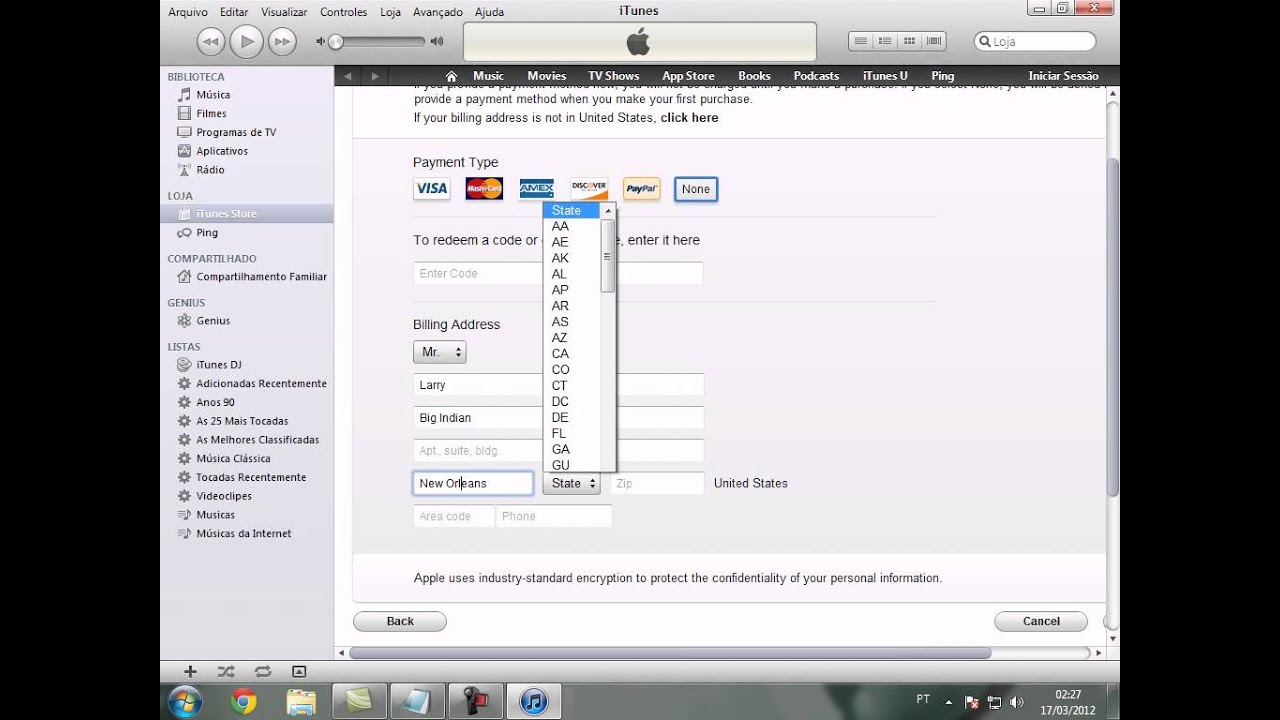
Task: Click the Windows Start button
Action: 185,702
